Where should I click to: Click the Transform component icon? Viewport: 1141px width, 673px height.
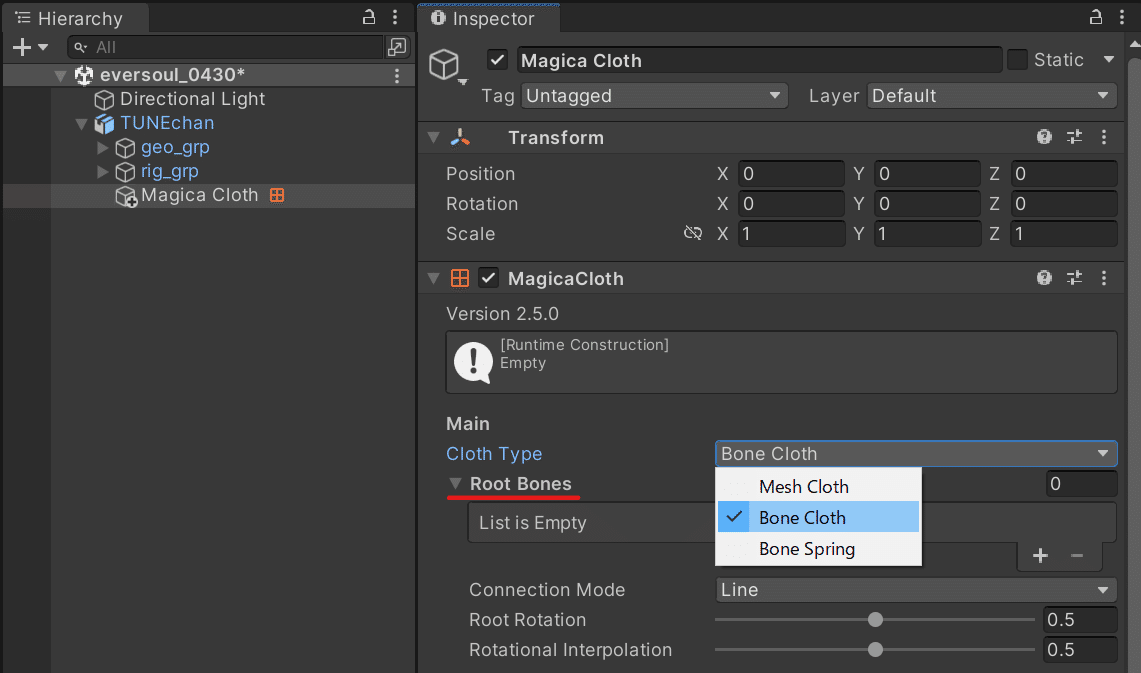461,138
